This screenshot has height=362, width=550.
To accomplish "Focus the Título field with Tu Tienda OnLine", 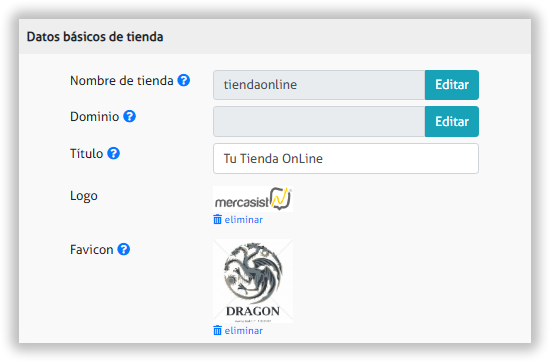I will pos(346,159).
